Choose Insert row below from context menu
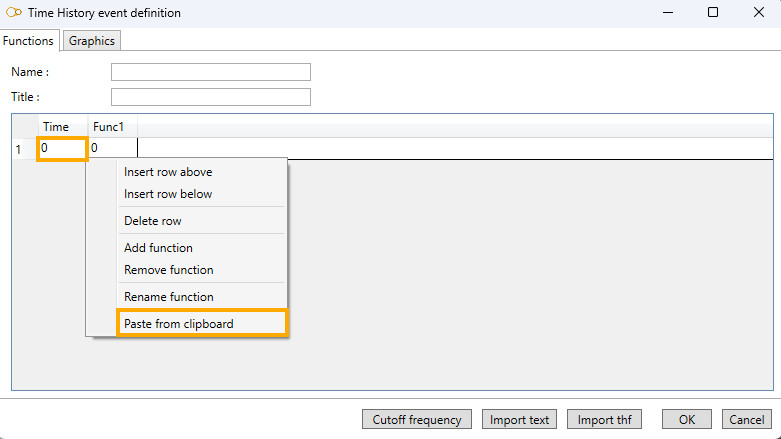The height and width of the screenshot is (439, 781). 168,194
